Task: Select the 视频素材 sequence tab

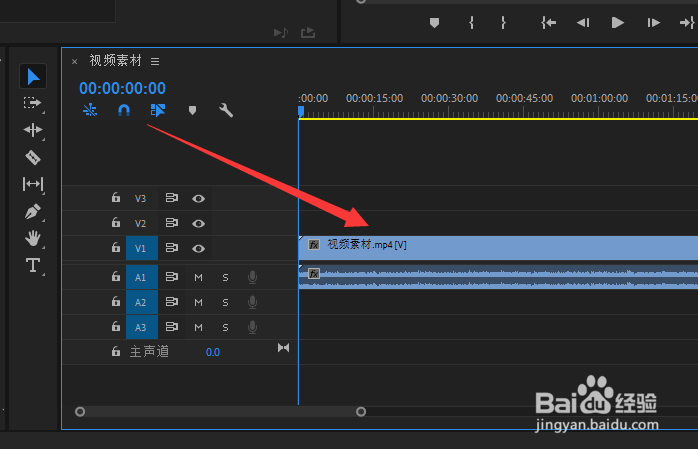Action: [116, 61]
